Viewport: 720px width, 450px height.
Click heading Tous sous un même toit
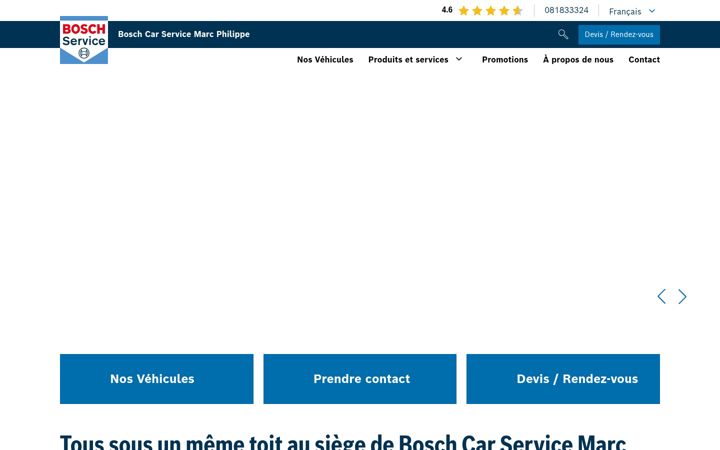[x=343, y=442]
